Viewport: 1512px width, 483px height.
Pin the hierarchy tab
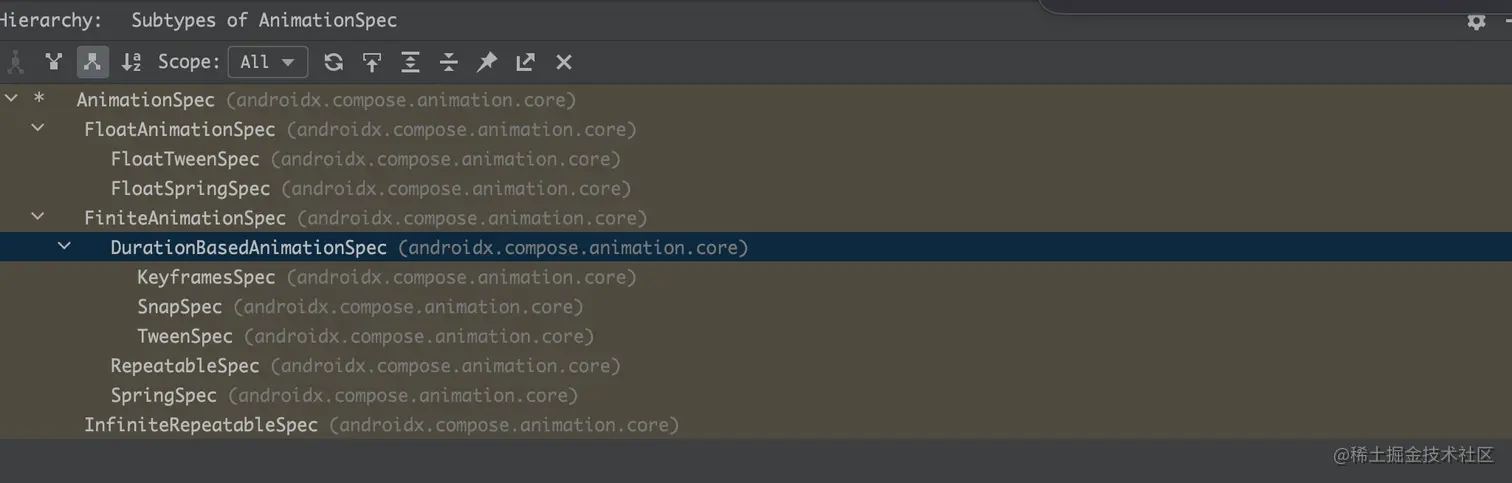pyautogui.click(x=487, y=62)
